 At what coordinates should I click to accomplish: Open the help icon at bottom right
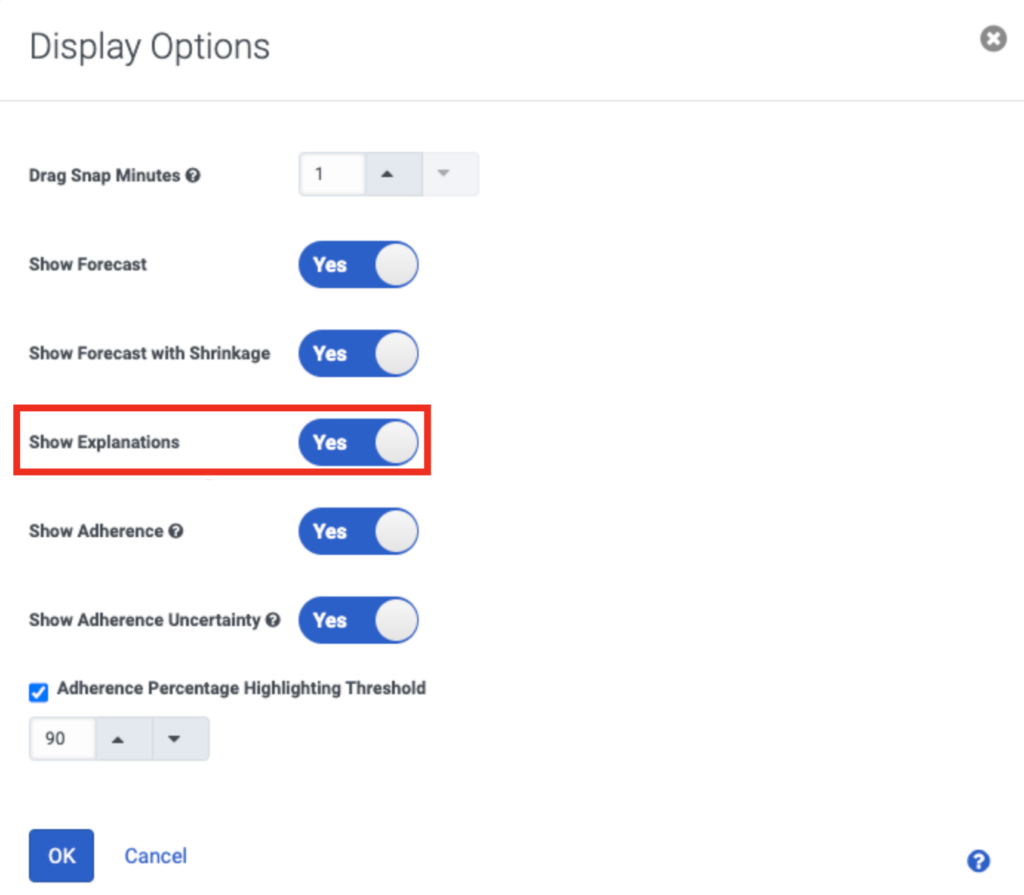coord(978,861)
